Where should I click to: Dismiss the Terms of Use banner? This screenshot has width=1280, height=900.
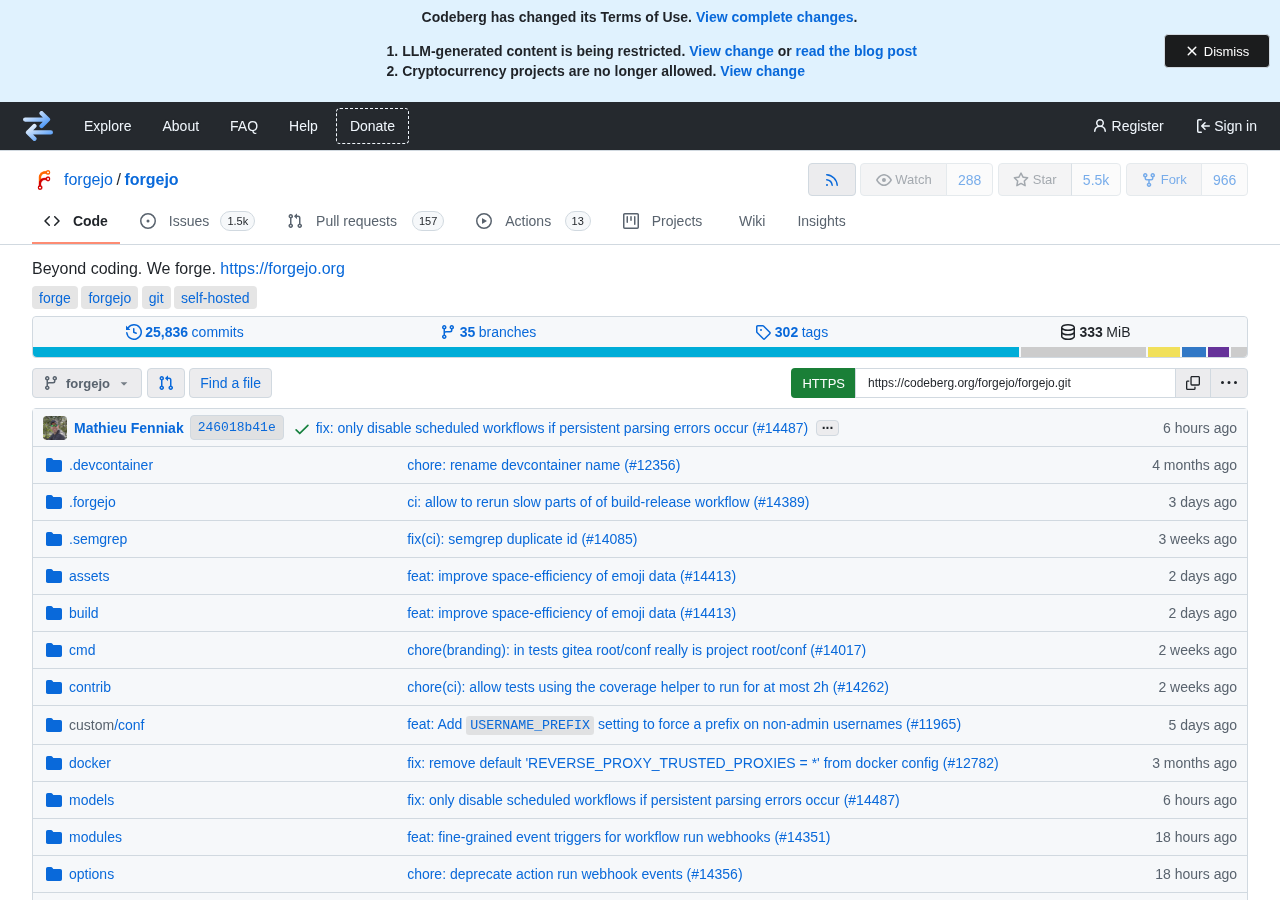1217,51
